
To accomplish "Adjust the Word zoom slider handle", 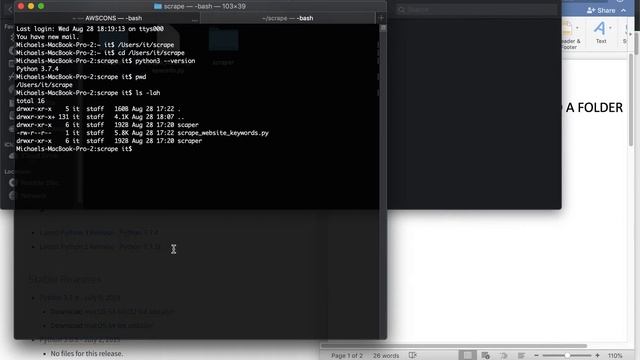I will tap(567, 356).
